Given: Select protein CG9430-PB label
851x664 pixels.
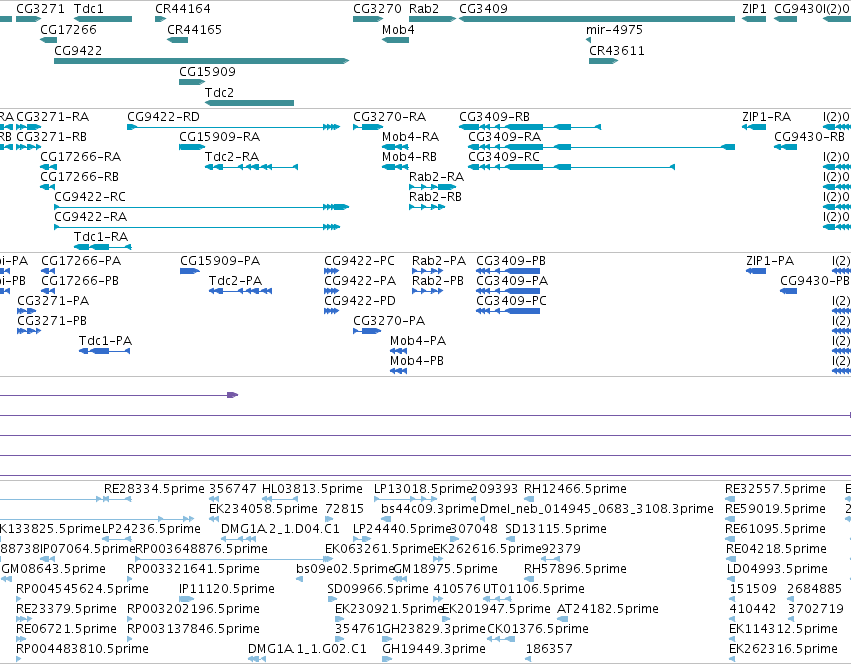Looking at the screenshot, I should click(x=815, y=281).
